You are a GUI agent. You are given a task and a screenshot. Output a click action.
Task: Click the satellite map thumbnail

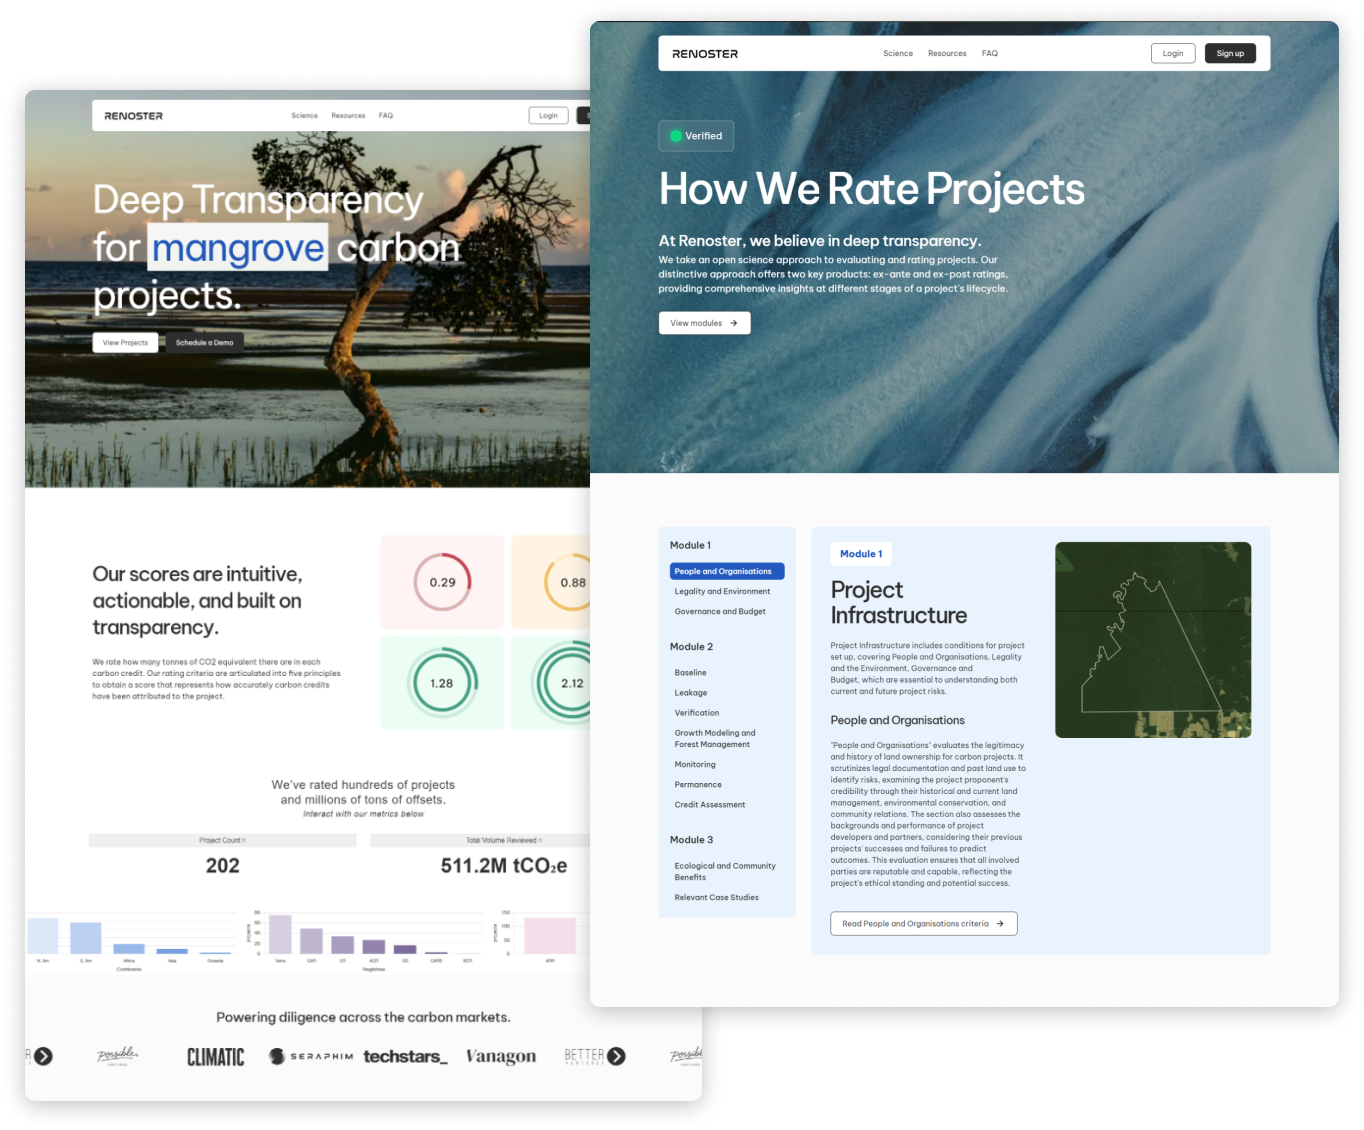click(x=1152, y=640)
